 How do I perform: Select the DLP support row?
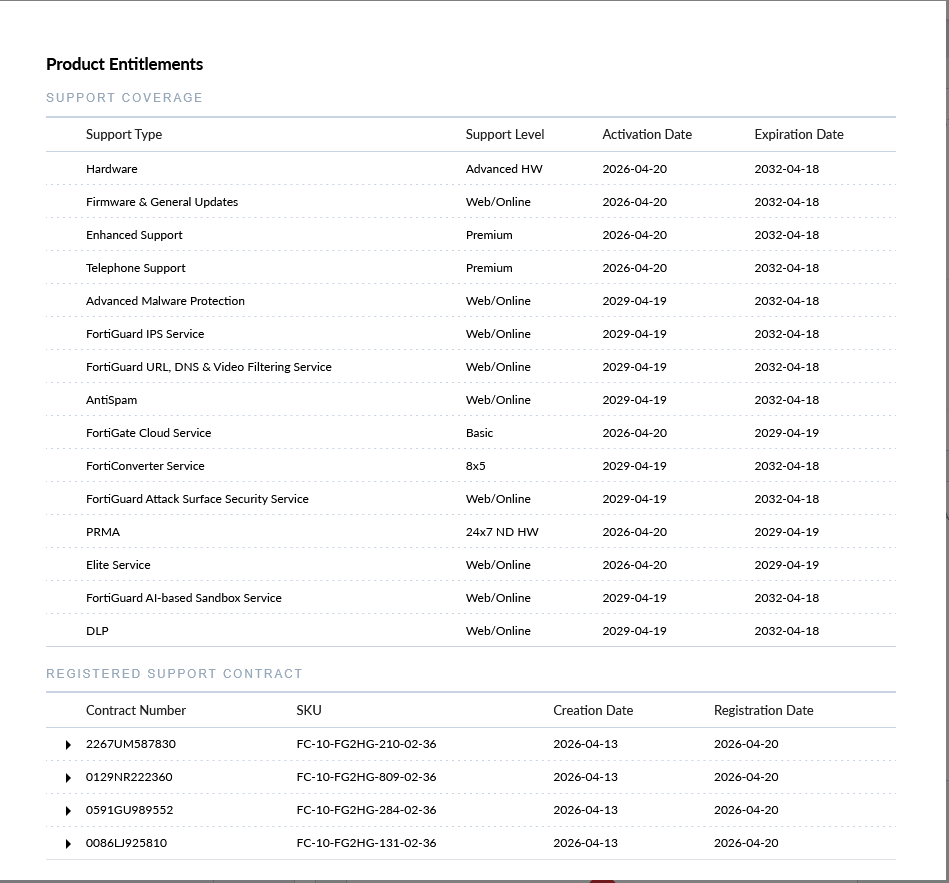tap(471, 631)
